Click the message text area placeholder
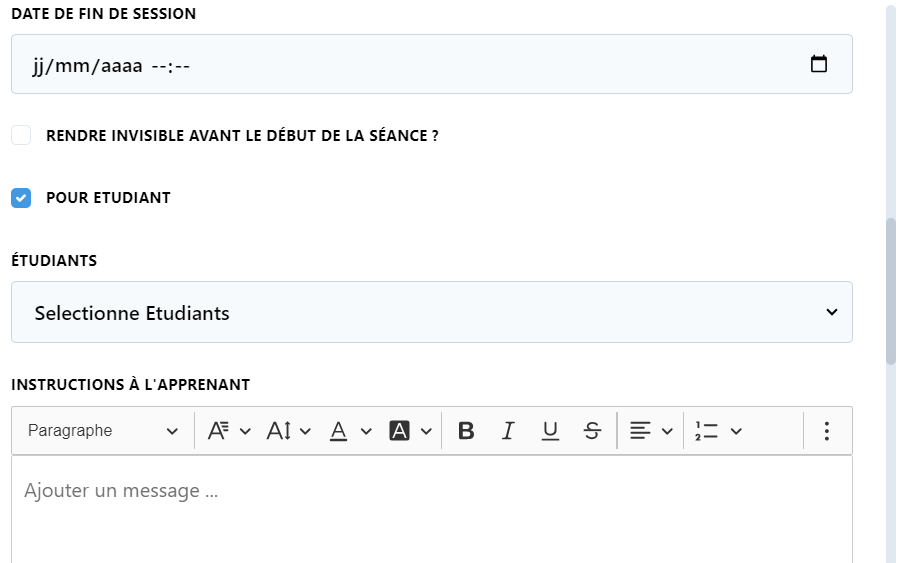901x563 pixels. pyautogui.click(x=121, y=491)
